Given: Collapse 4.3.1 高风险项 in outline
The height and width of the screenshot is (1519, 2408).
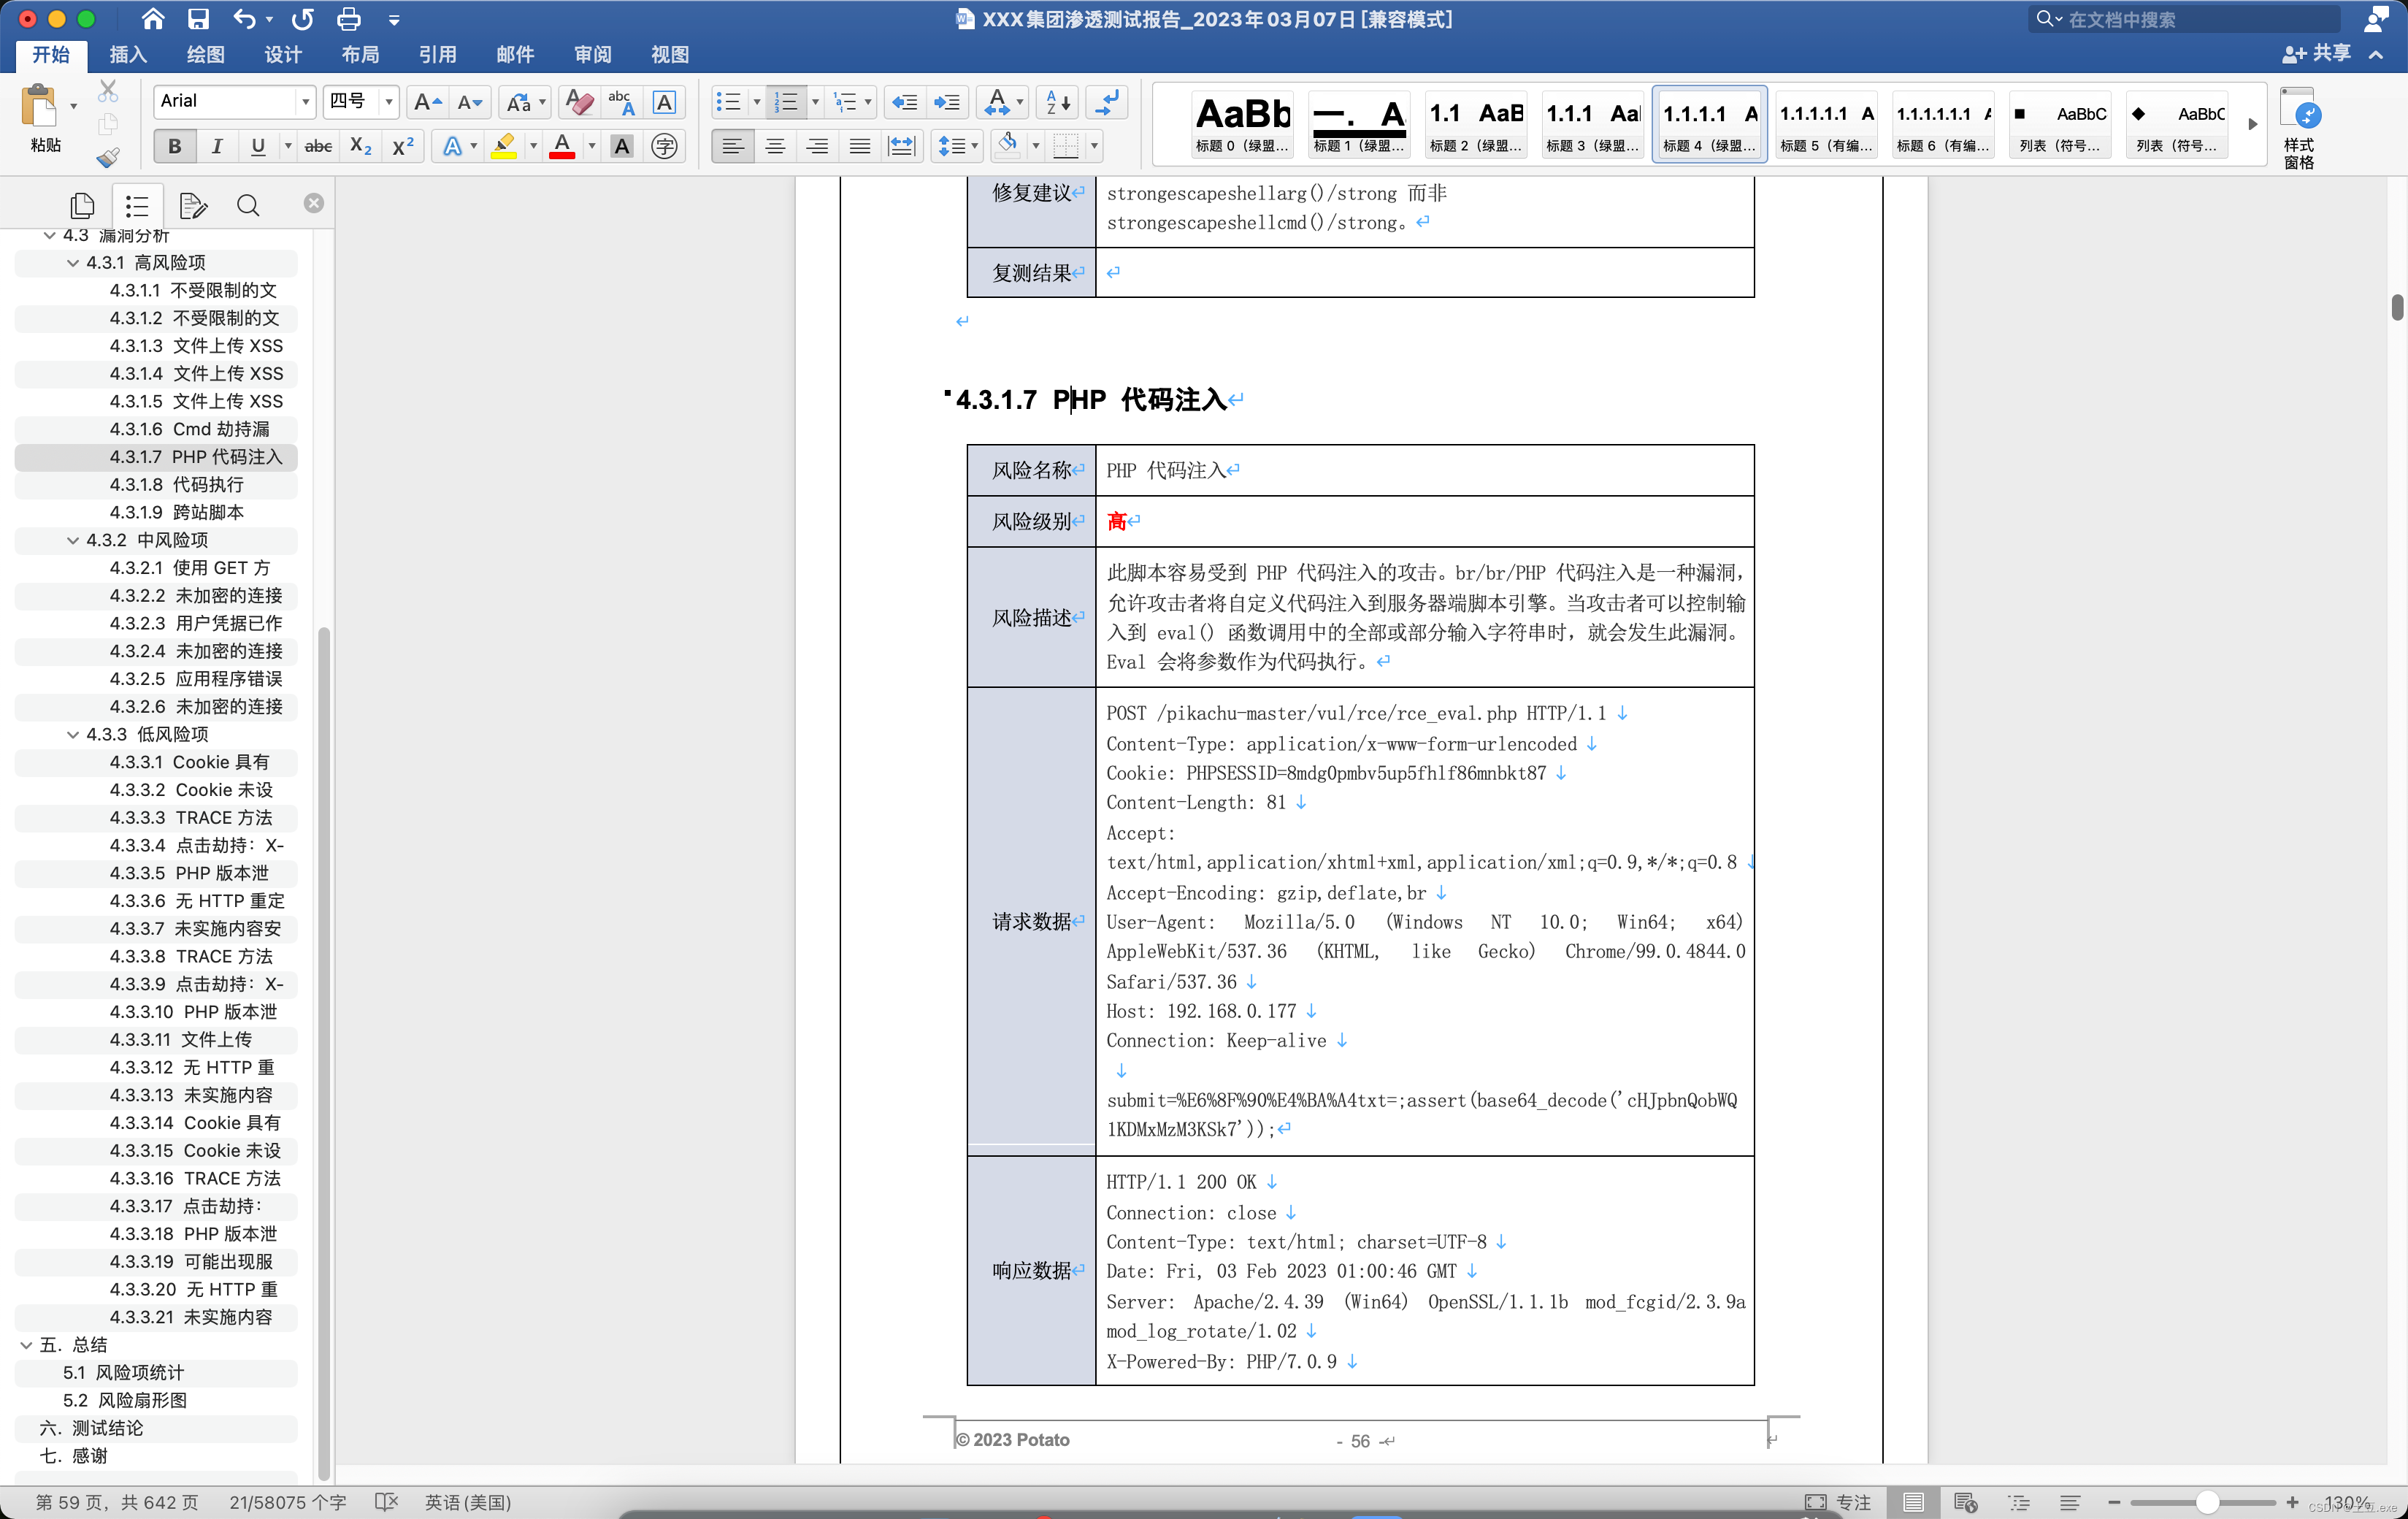Looking at the screenshot, I should click(73, 263).
